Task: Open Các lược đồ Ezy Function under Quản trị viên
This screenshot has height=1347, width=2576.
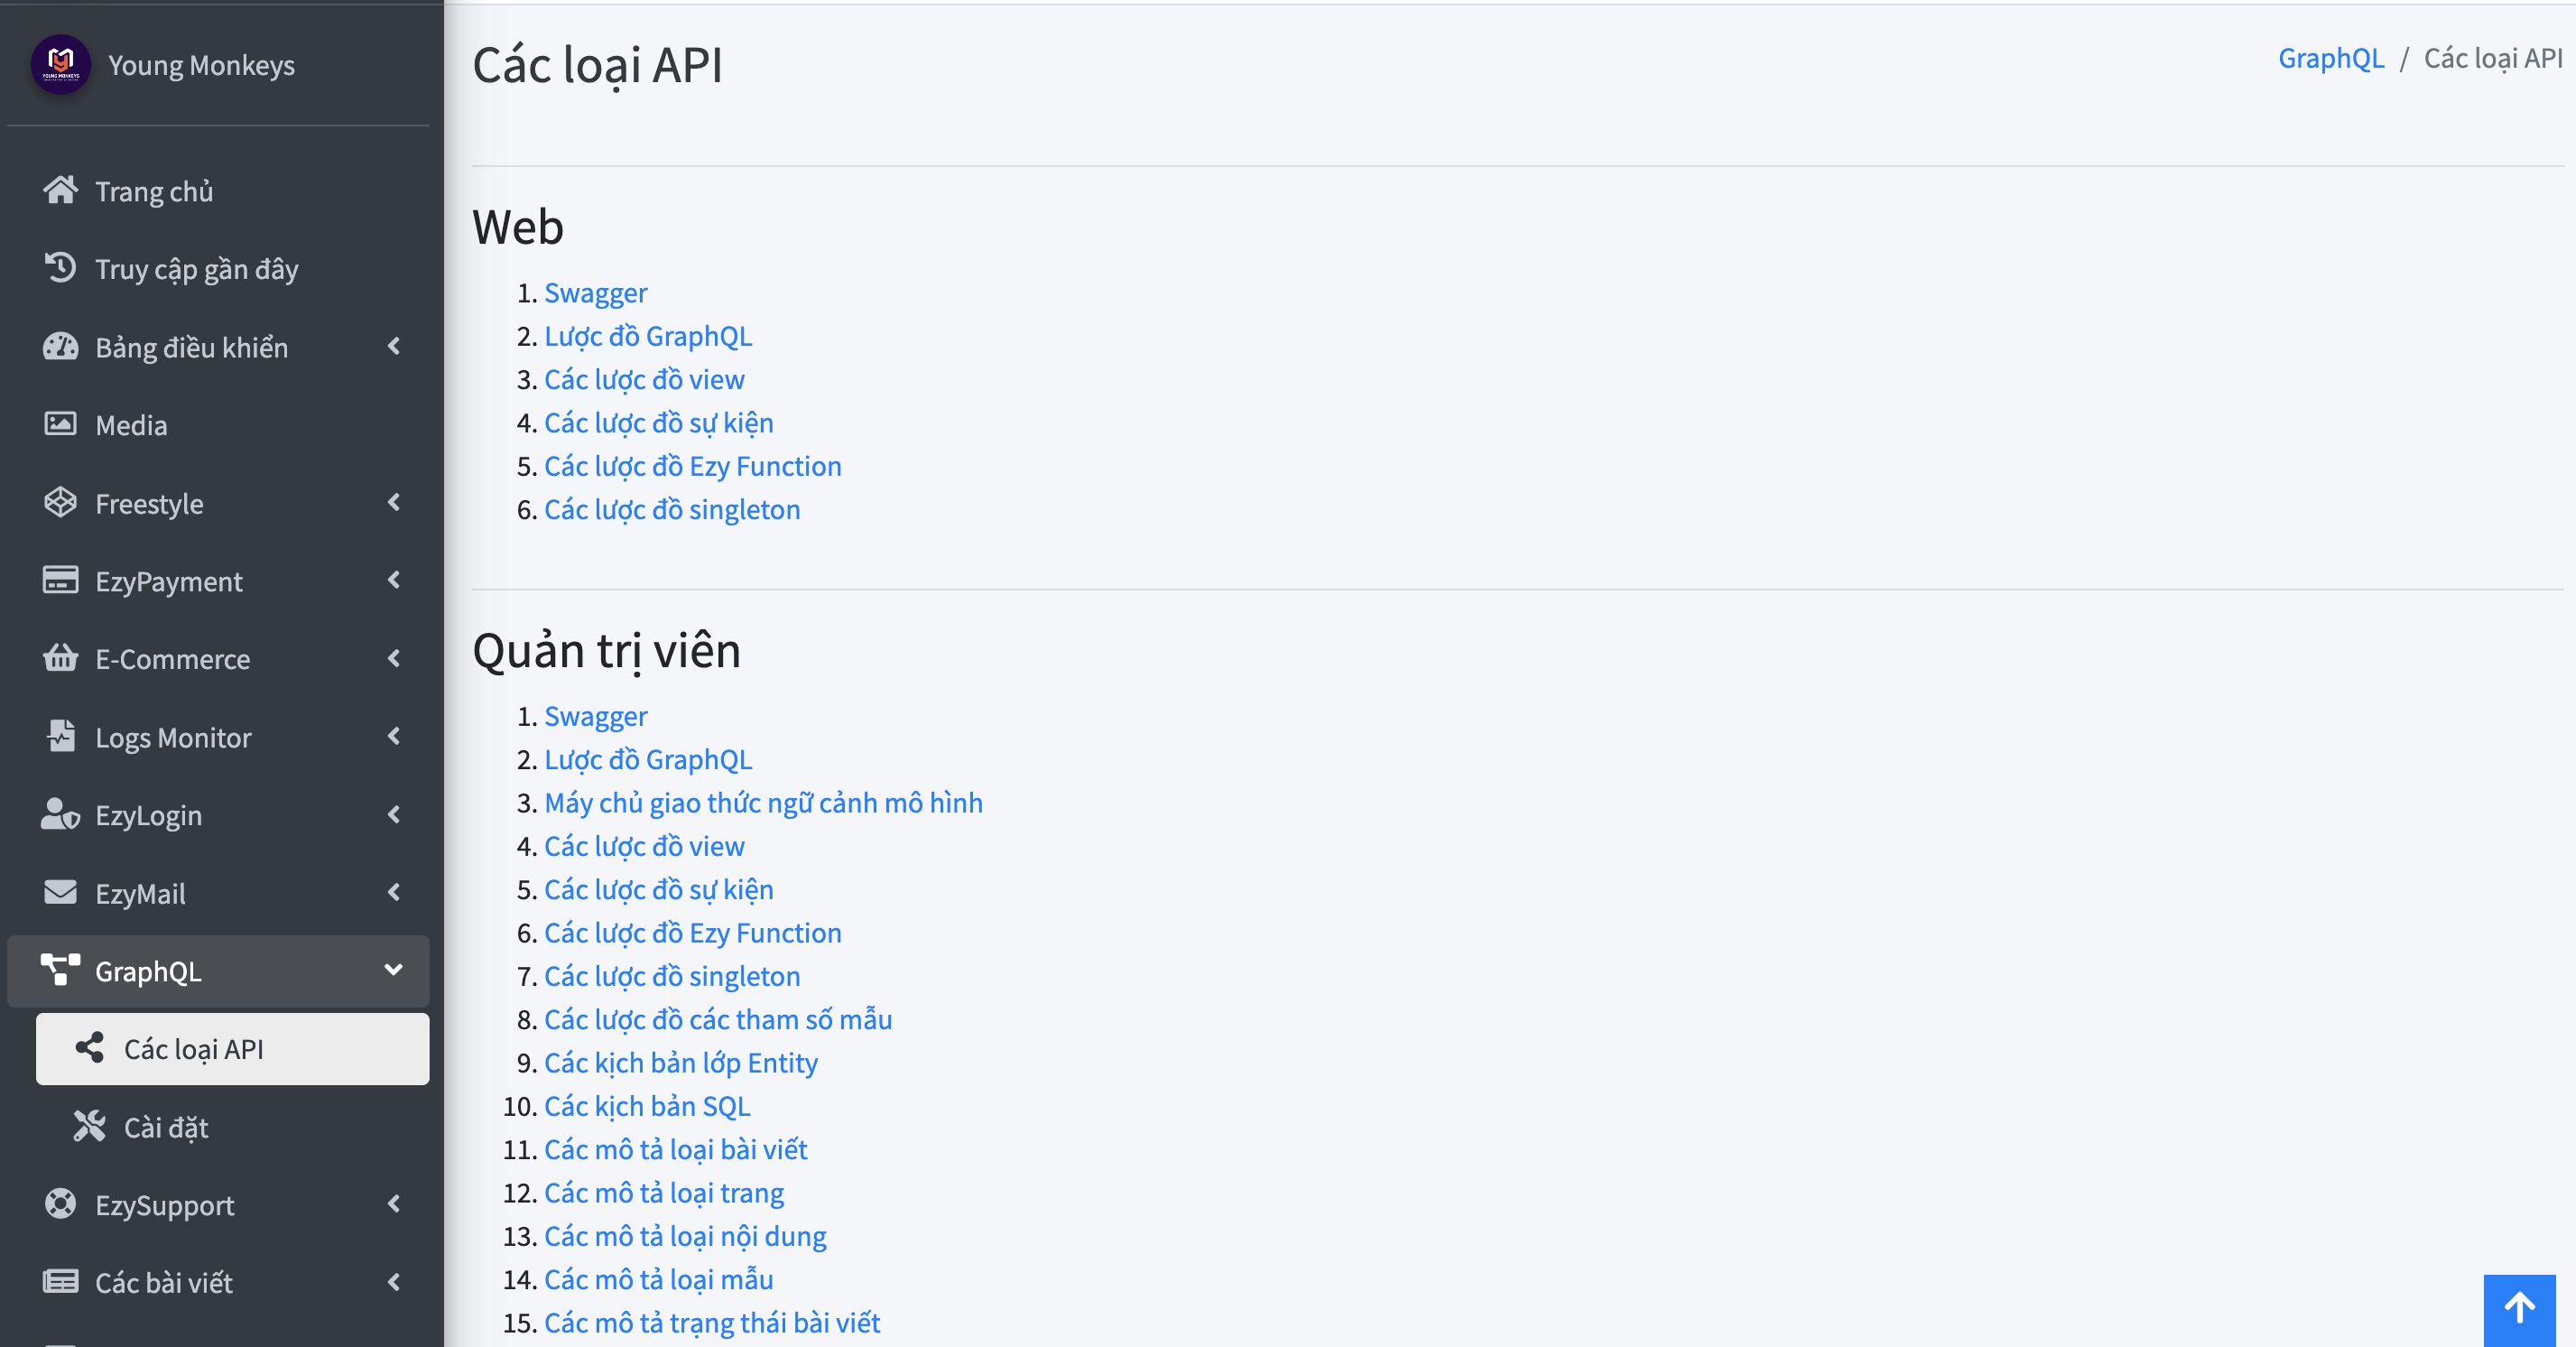Action: [x=693, y=933]
